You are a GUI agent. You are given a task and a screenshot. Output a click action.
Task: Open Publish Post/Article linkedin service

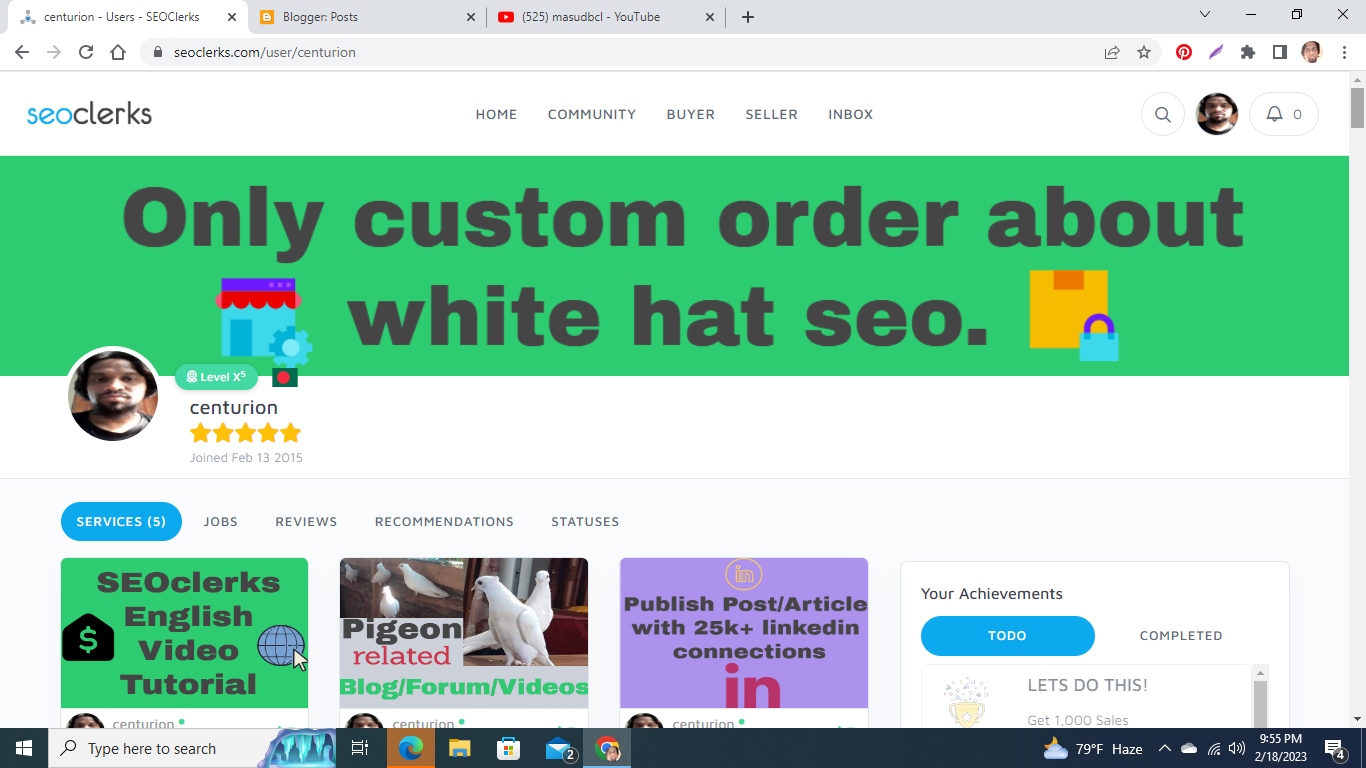(744, 633)
